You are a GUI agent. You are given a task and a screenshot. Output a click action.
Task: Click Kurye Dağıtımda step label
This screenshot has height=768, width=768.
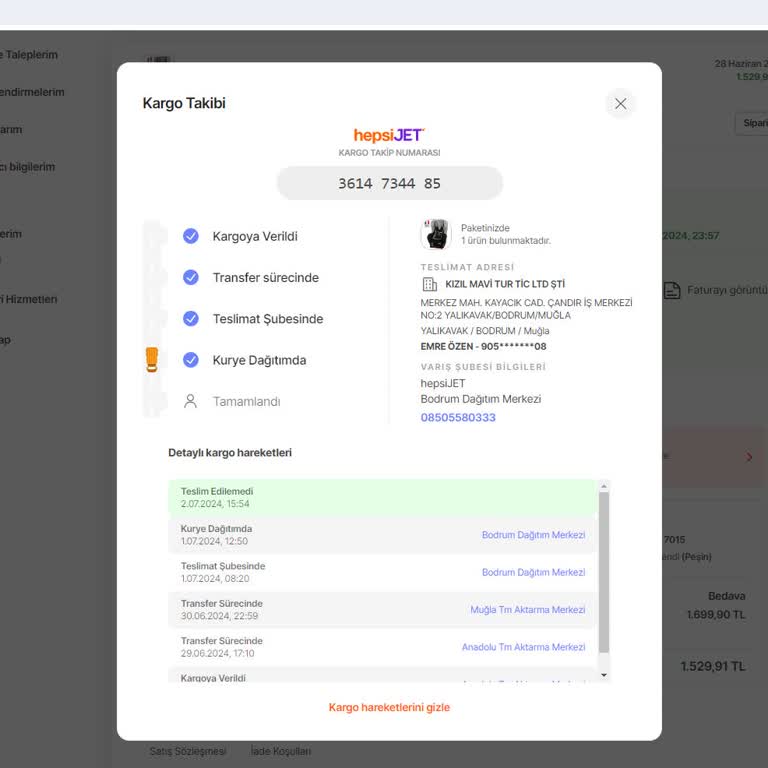click(x=259, y=360)
